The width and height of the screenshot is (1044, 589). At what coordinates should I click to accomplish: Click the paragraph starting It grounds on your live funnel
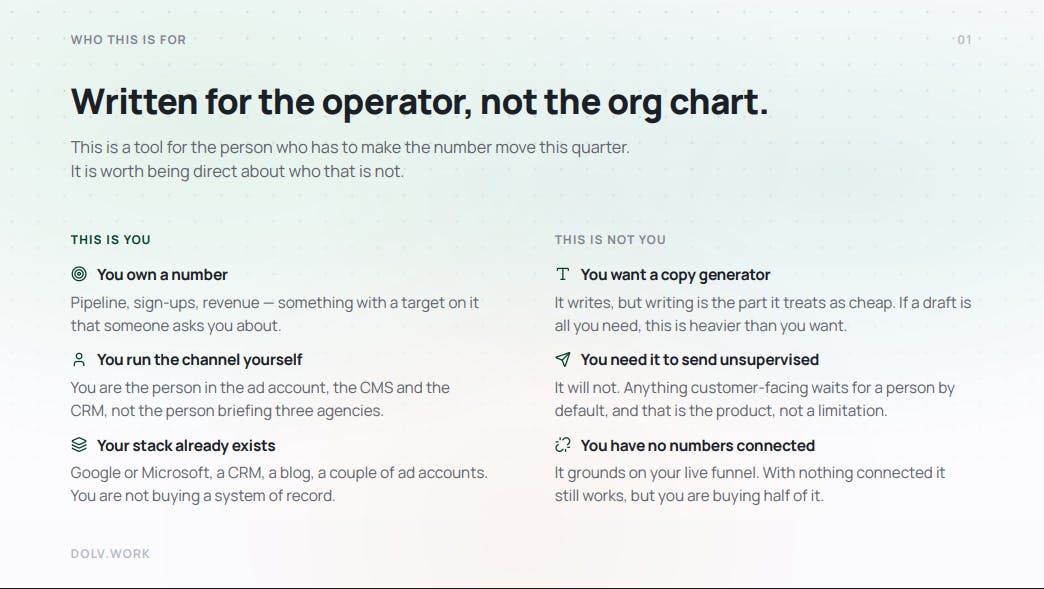(750, 485)
